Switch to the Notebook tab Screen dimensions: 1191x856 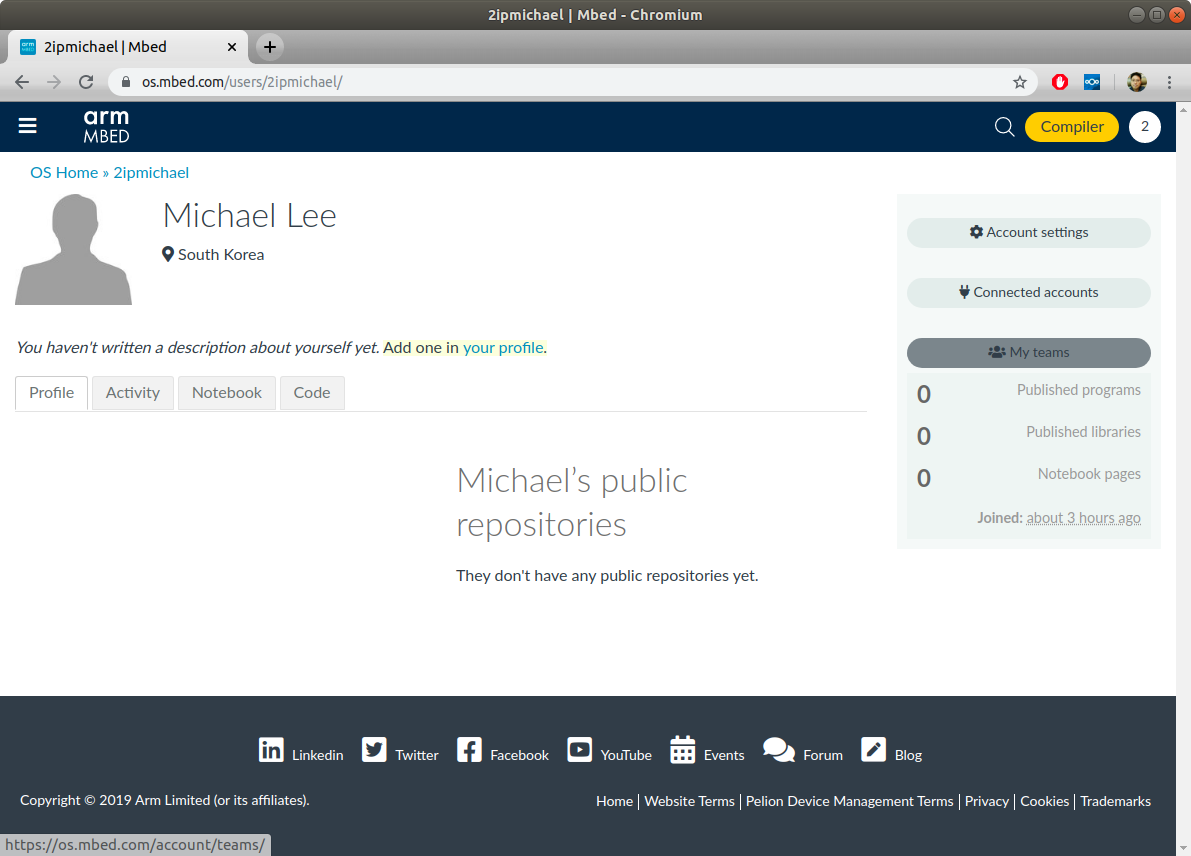[226, 393]
